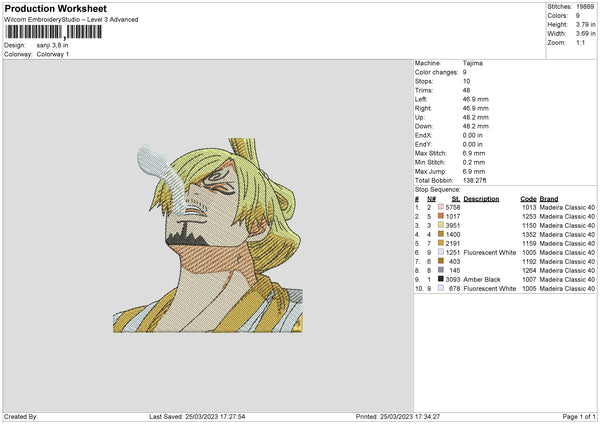The height and width of the screenshot is (424, 600).
Task: Select thread code 1192 in the table
Action: pyautogui.click(x=529, y=261)
